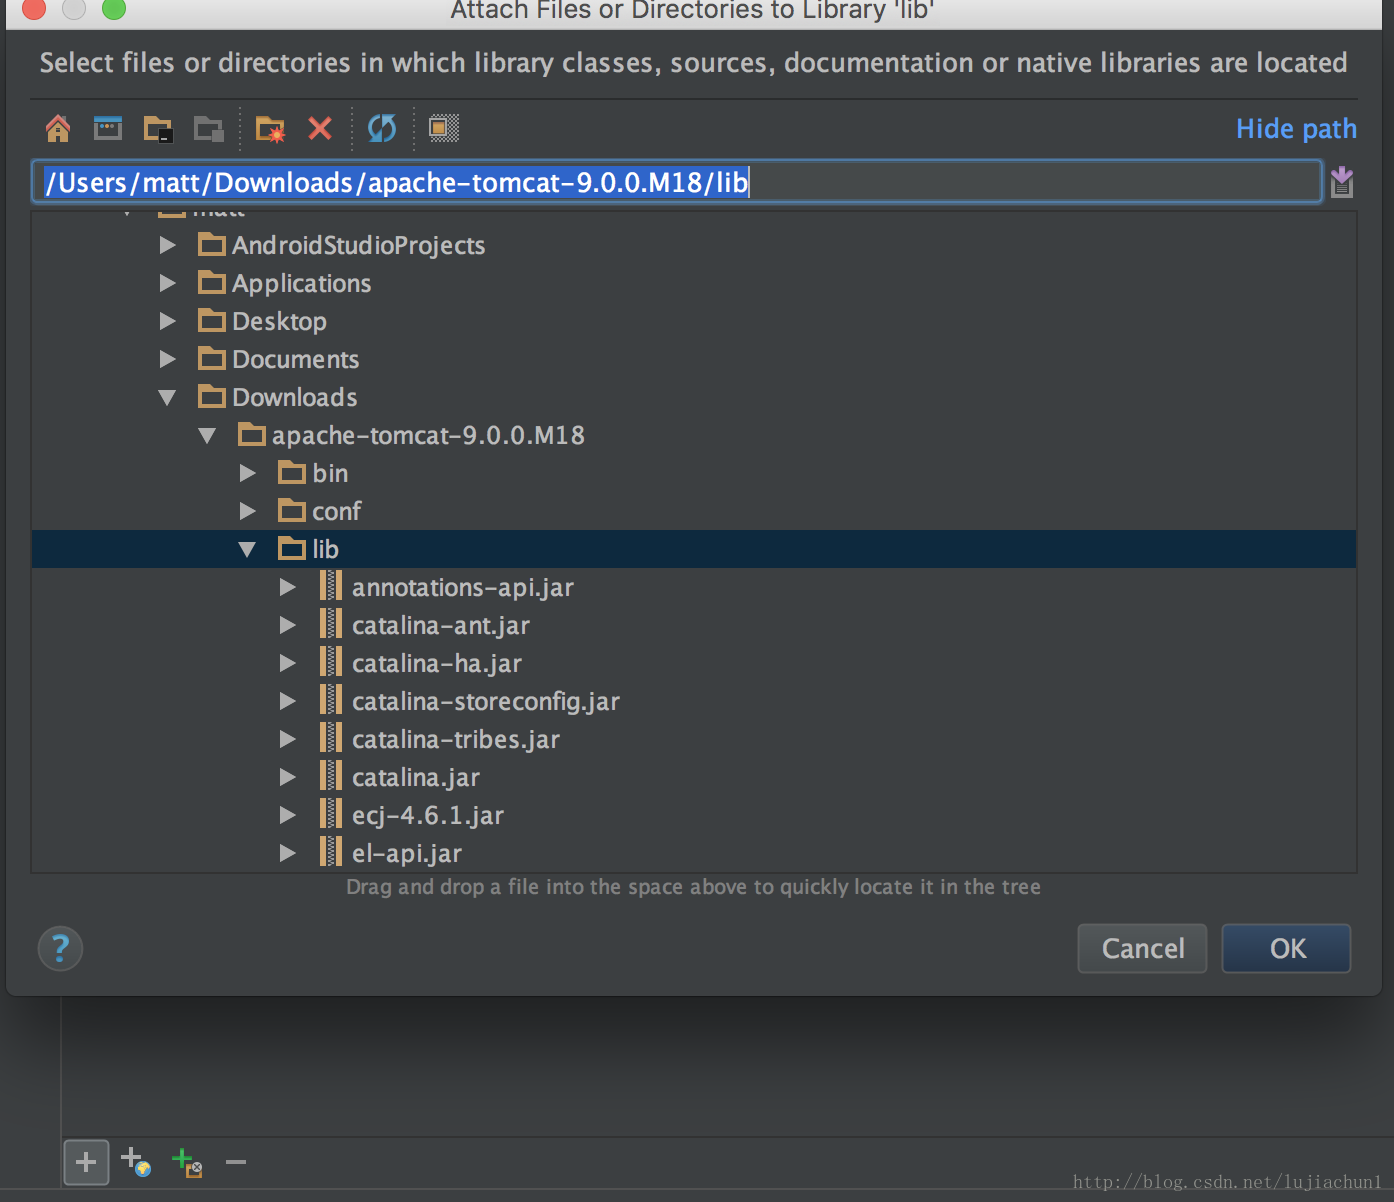
Task: Jump to the Project directory icon
Action: click(158, 129)
